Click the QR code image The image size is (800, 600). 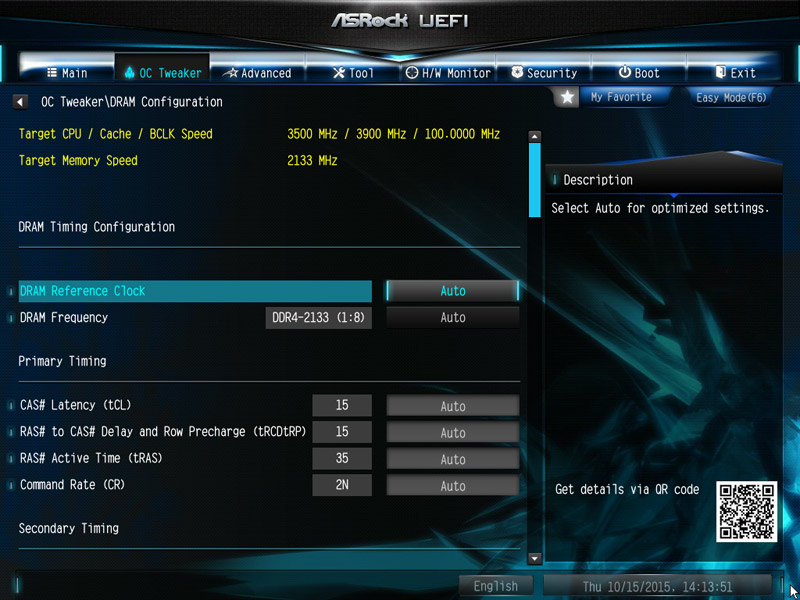pos(746,511)
